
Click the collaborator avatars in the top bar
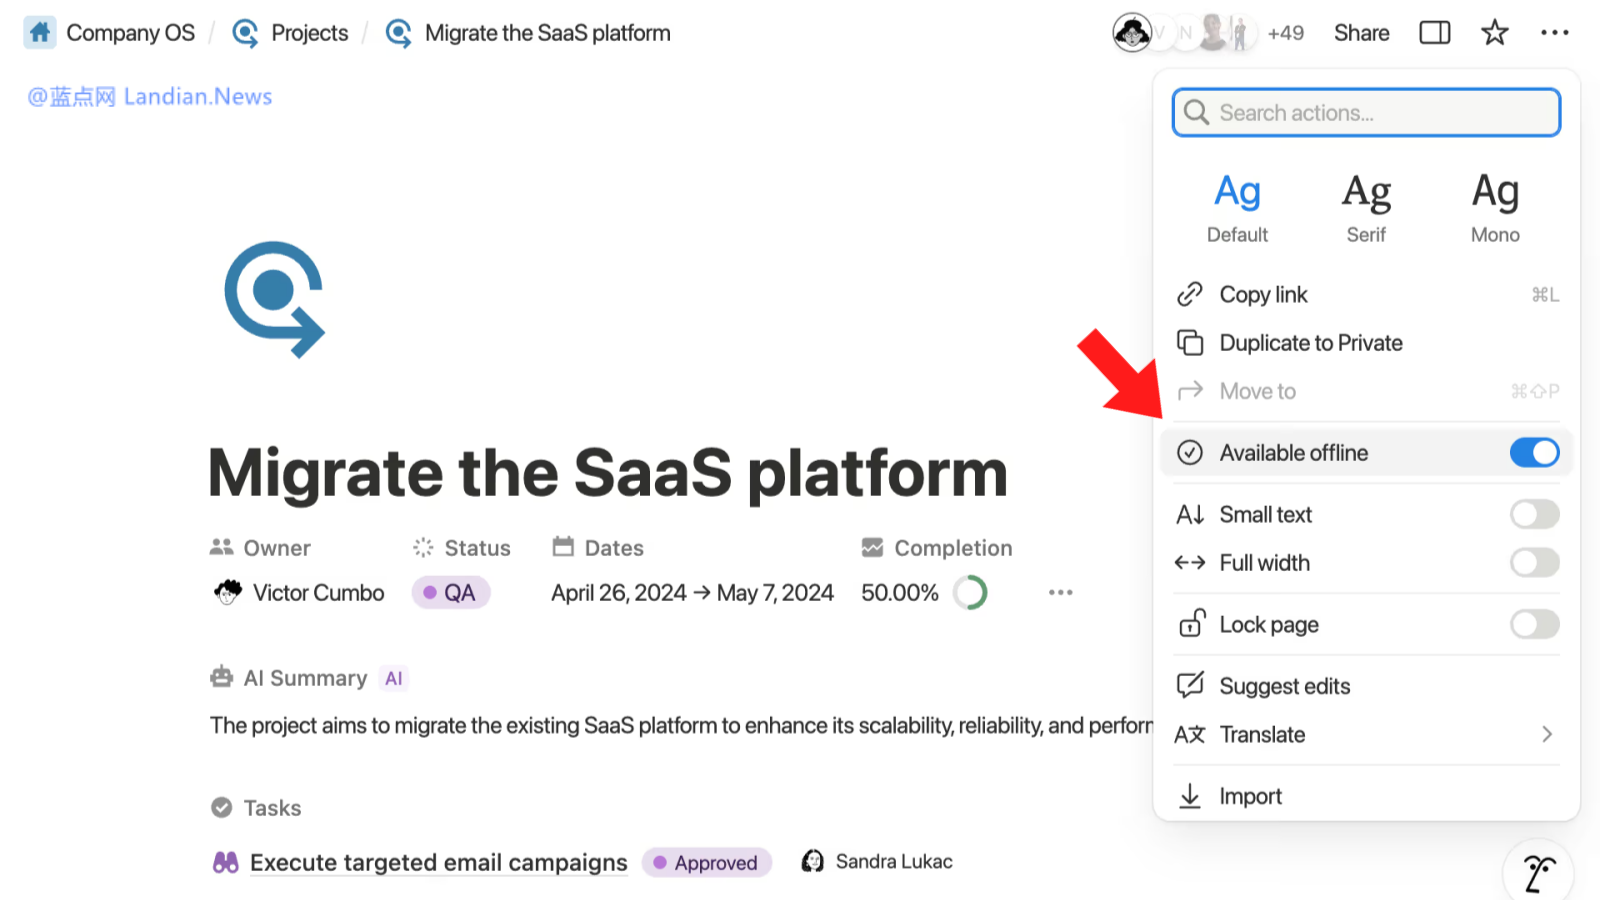(1182, 33)
